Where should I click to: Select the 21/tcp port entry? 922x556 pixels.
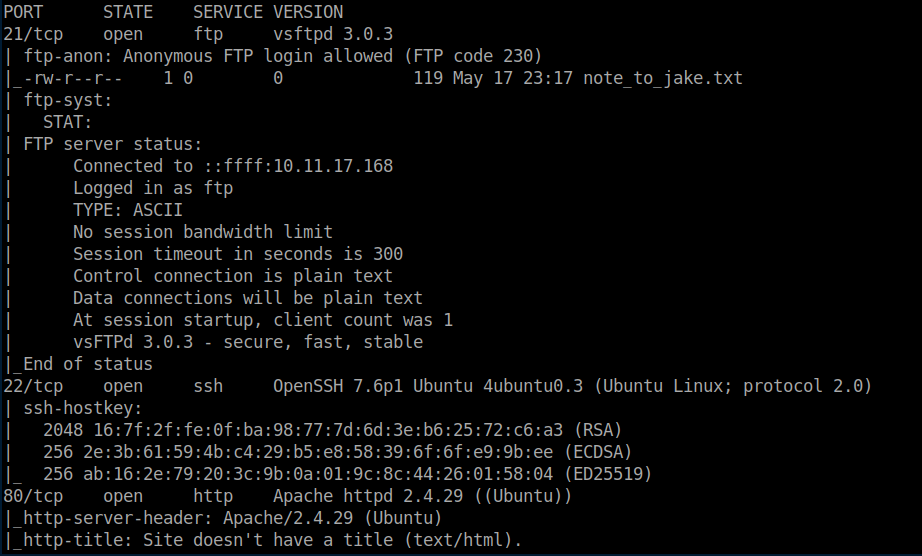click(x=33, y=34)
